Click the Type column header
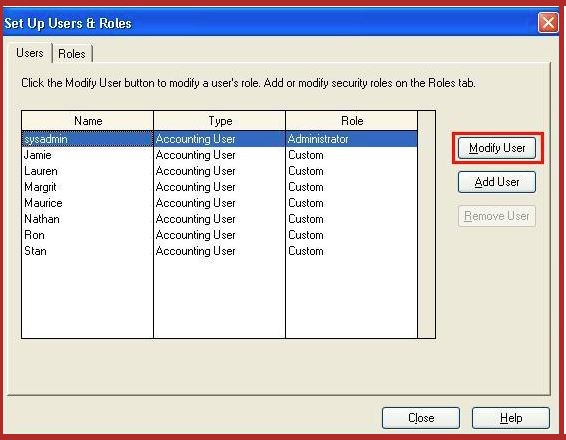The image size is (566, 440). (x=220, y=121)
